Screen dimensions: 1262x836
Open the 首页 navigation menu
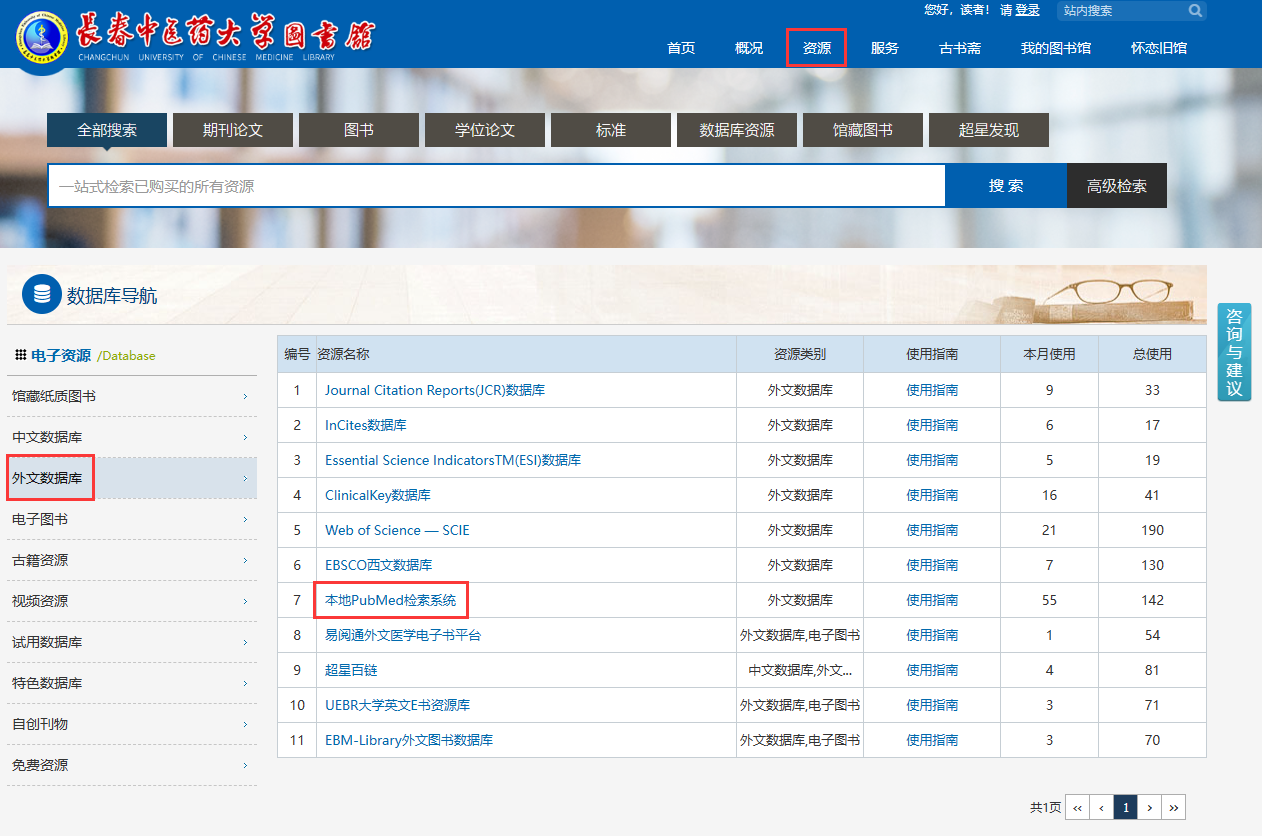pyautogui.click(x=681, y=48)
